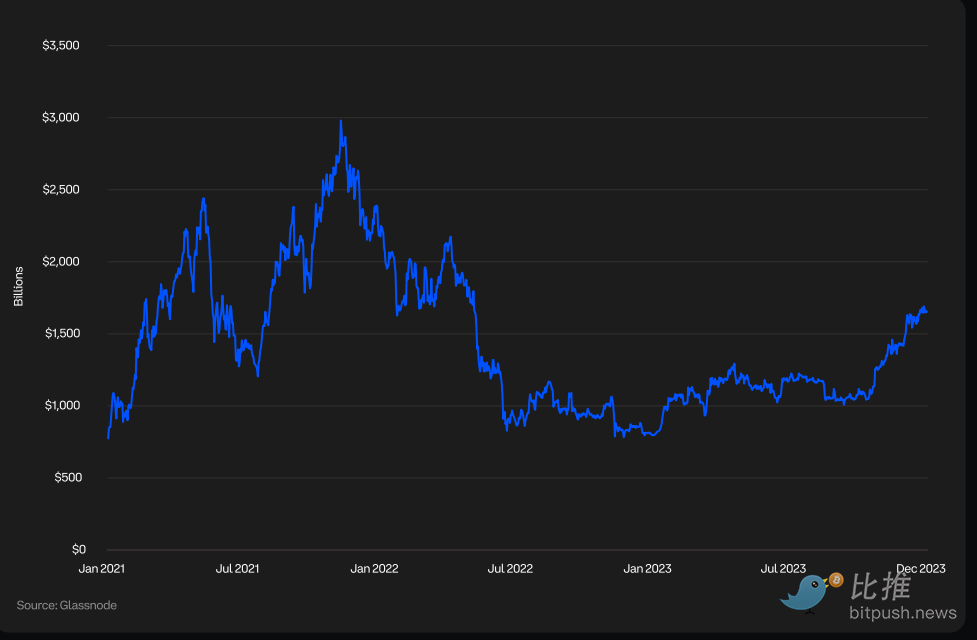
Task: Click the chart line's highest peak near $3,000
Action: point(341,122)
